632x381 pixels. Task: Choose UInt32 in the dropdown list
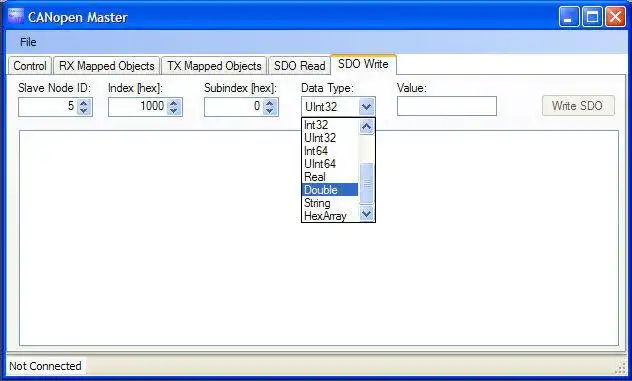[x=330, y=138]
